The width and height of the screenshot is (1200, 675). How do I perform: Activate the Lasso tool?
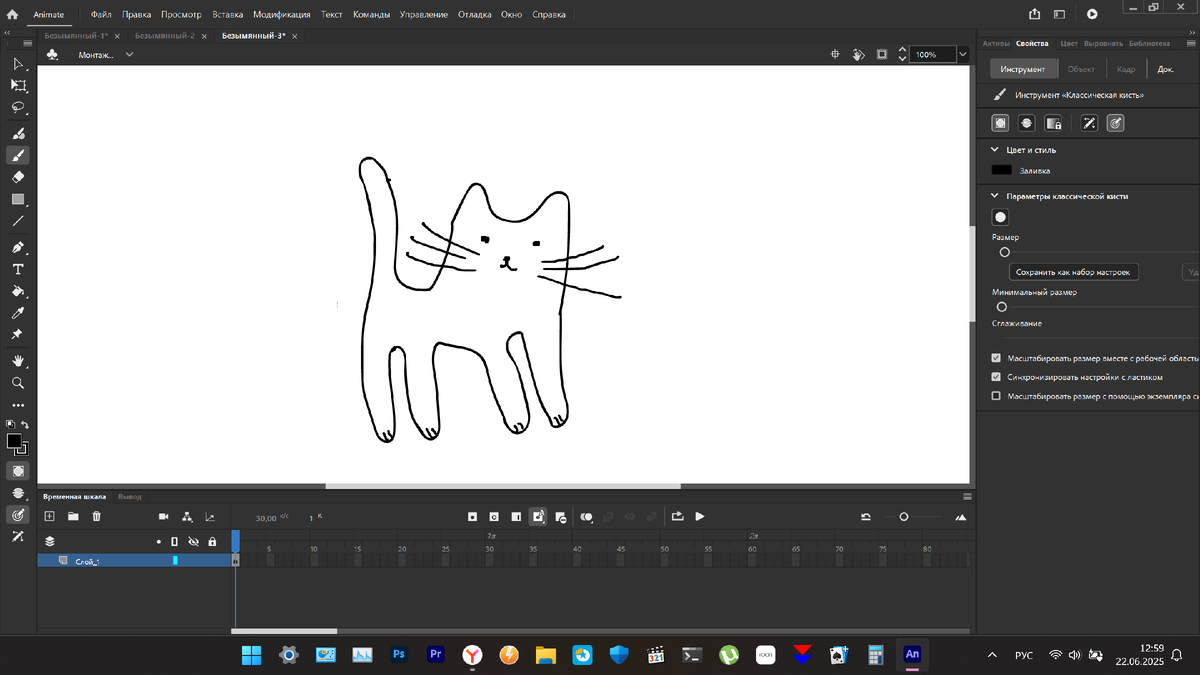pos(18,108)
